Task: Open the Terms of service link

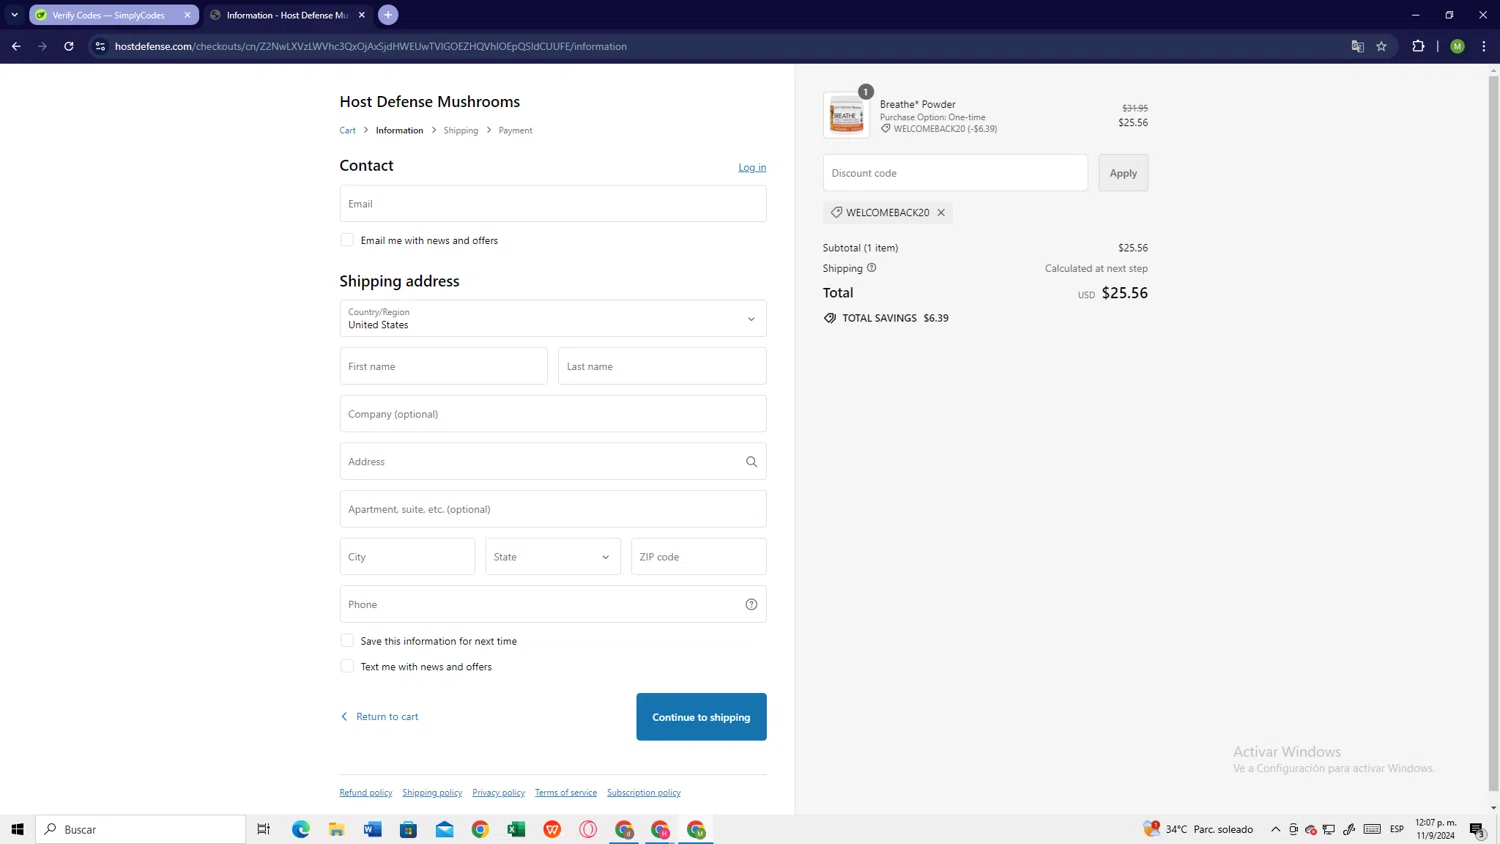Action: [566, 793]
